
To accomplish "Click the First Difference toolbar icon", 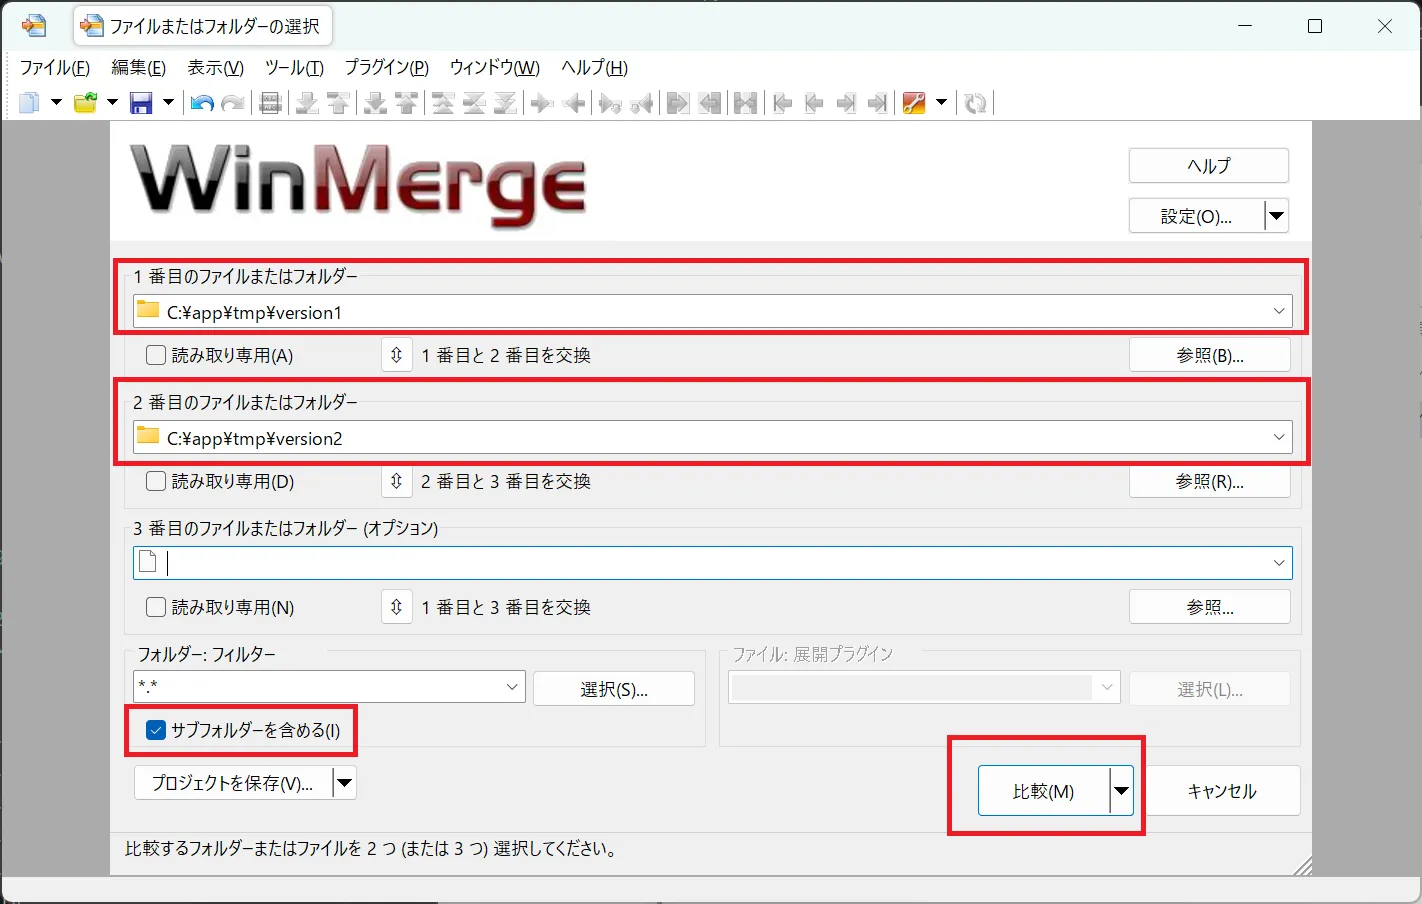I will pyautogui.click(x=443, y=103).
